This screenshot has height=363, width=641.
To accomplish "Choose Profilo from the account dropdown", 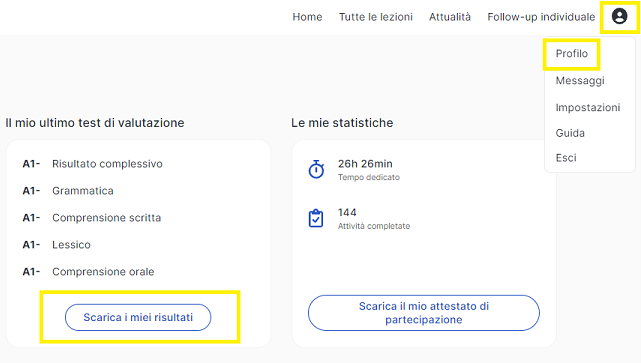I will (x=572, y=54).
